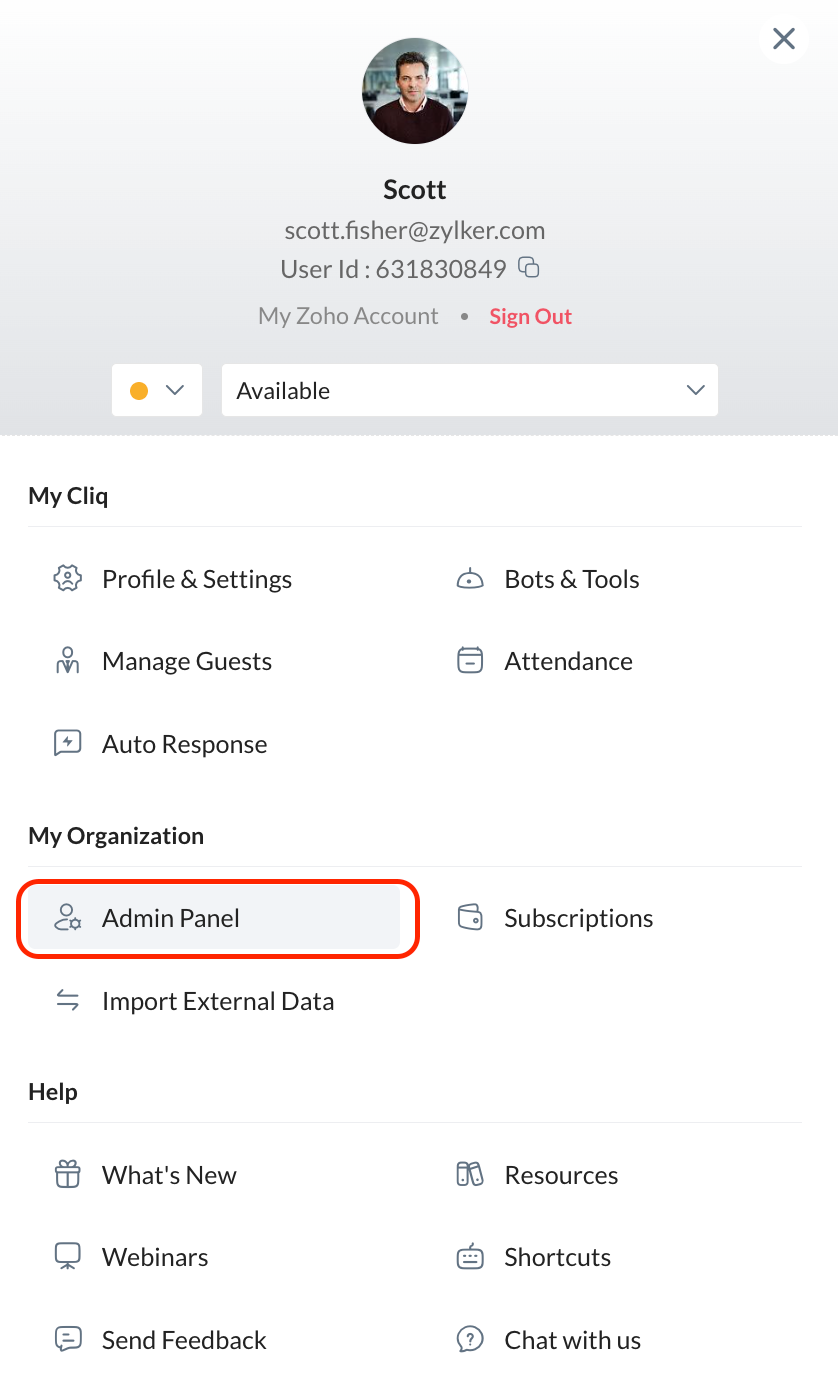This screenshot has height=1386, width=838.
Task: Close the profile panel
Action: coord(784,39)
